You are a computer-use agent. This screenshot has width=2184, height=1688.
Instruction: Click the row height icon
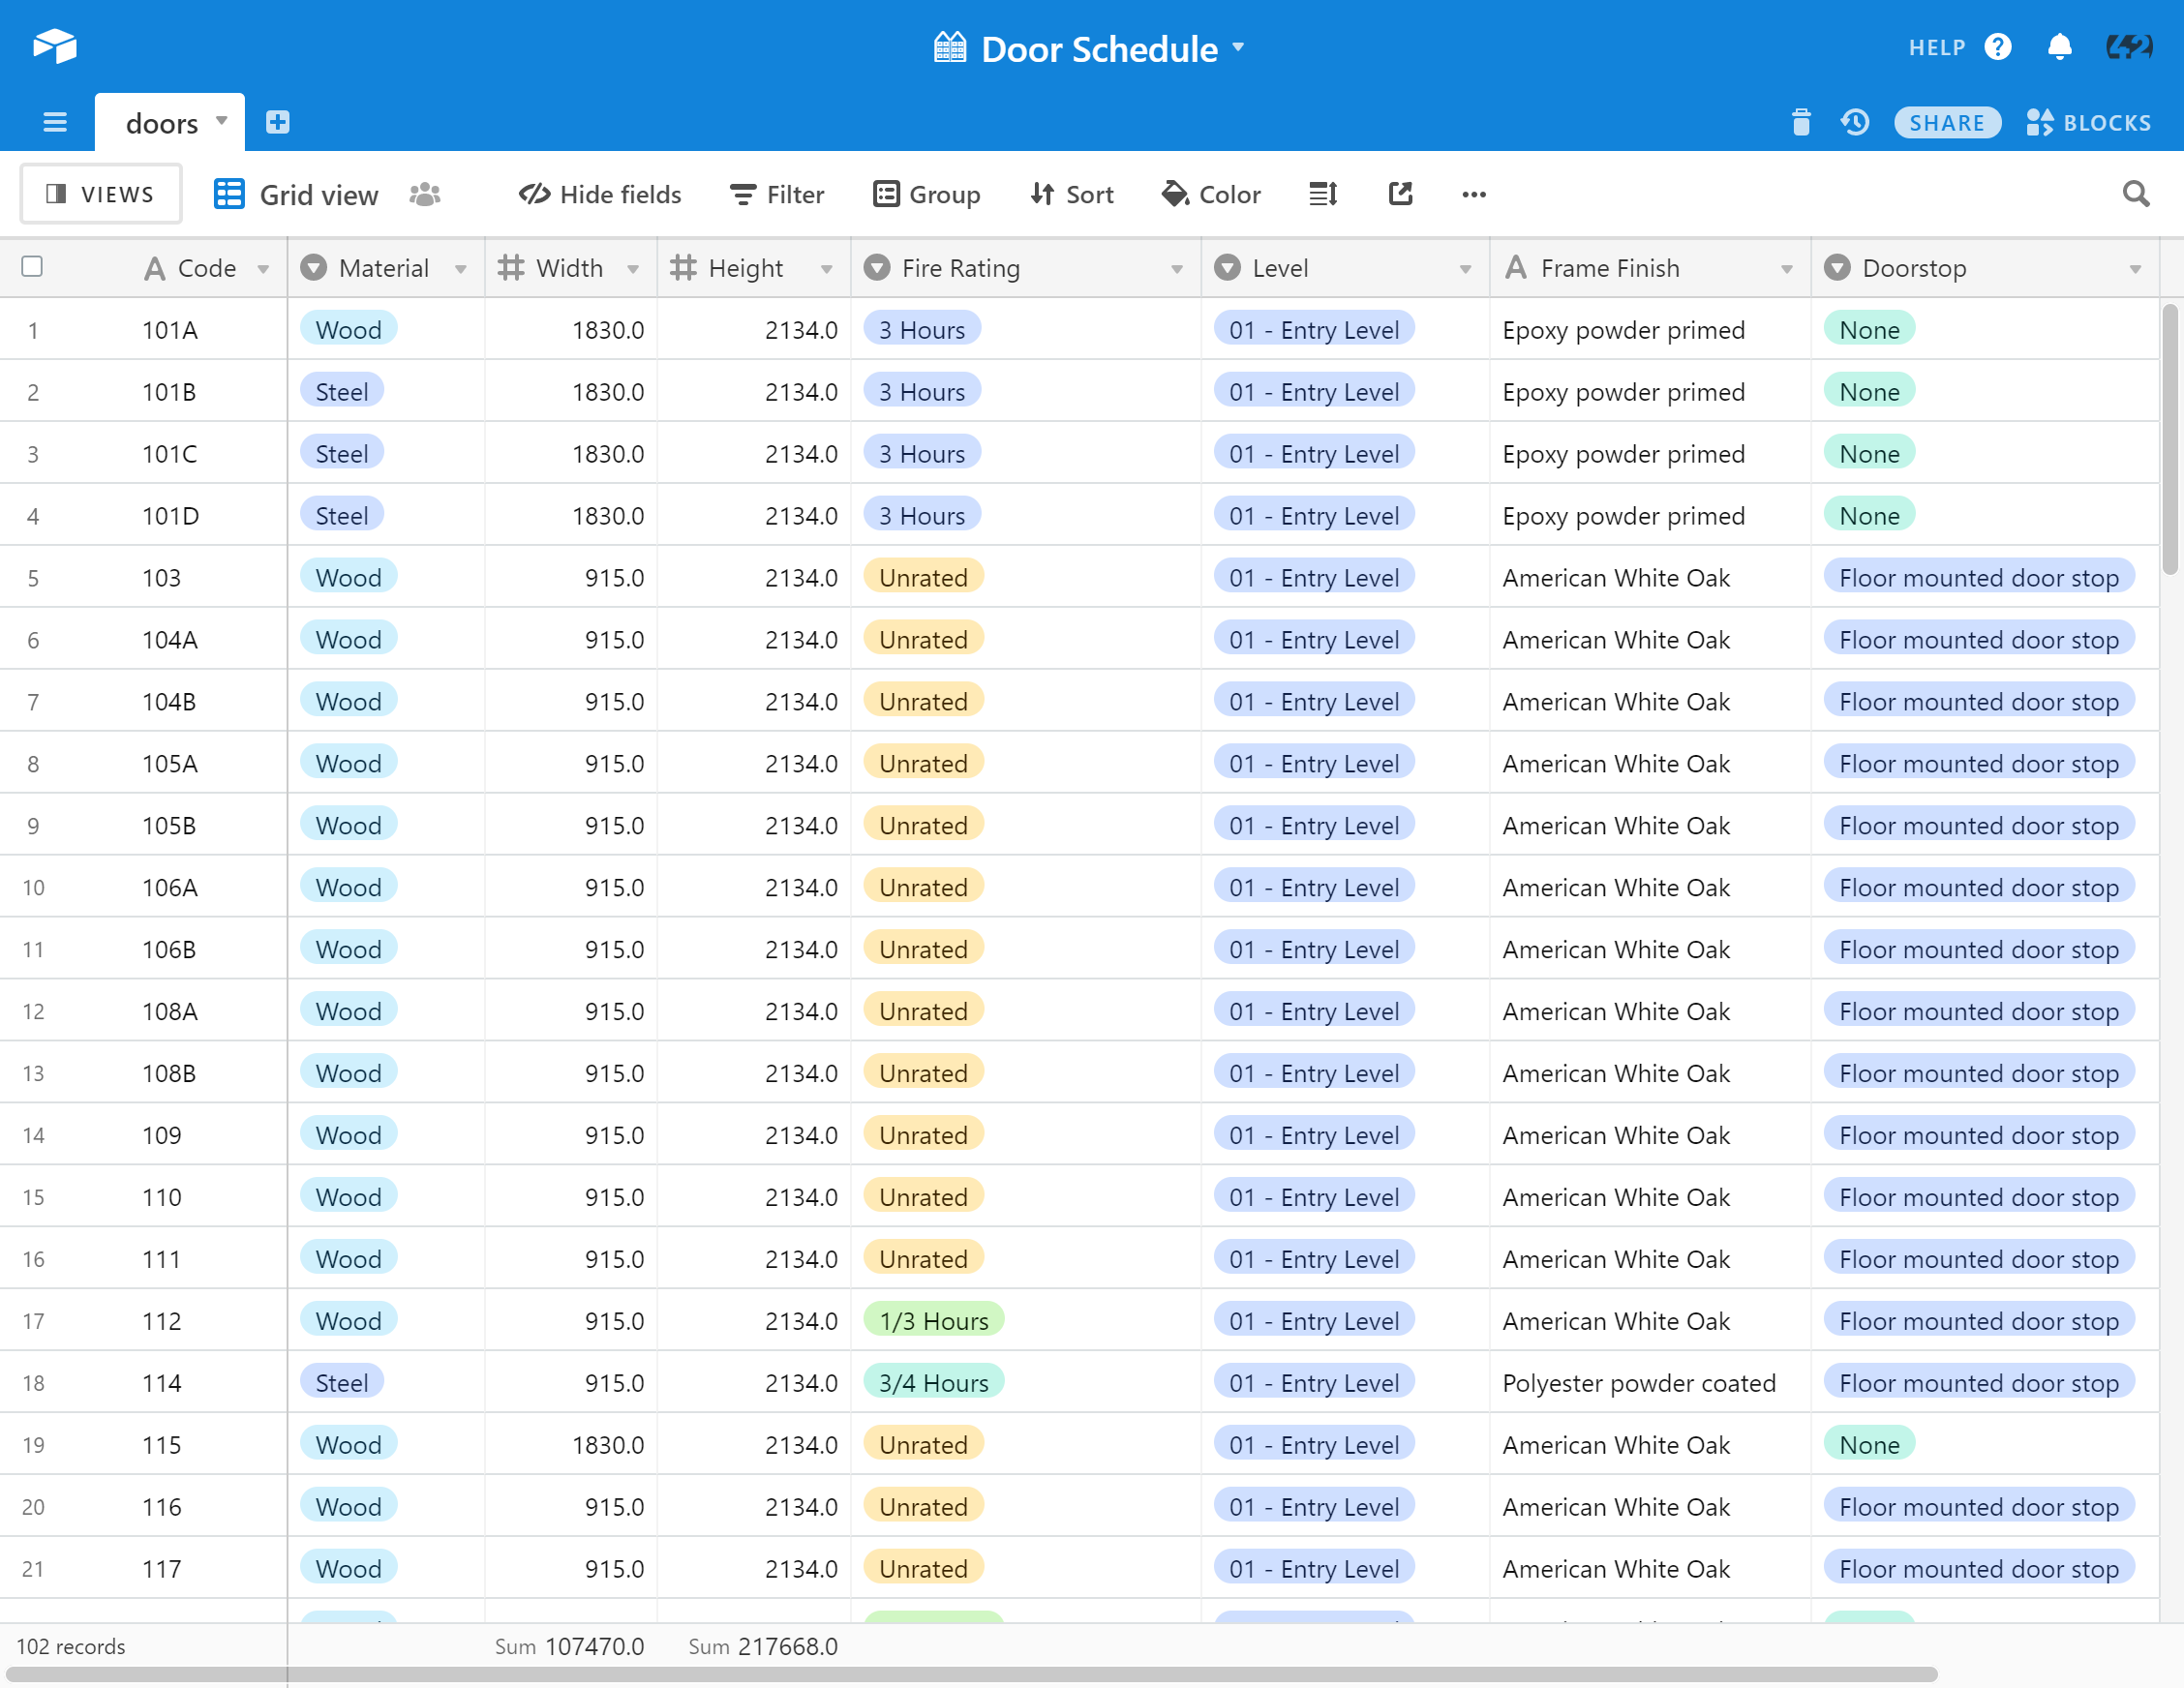(x=1323, y=194)
